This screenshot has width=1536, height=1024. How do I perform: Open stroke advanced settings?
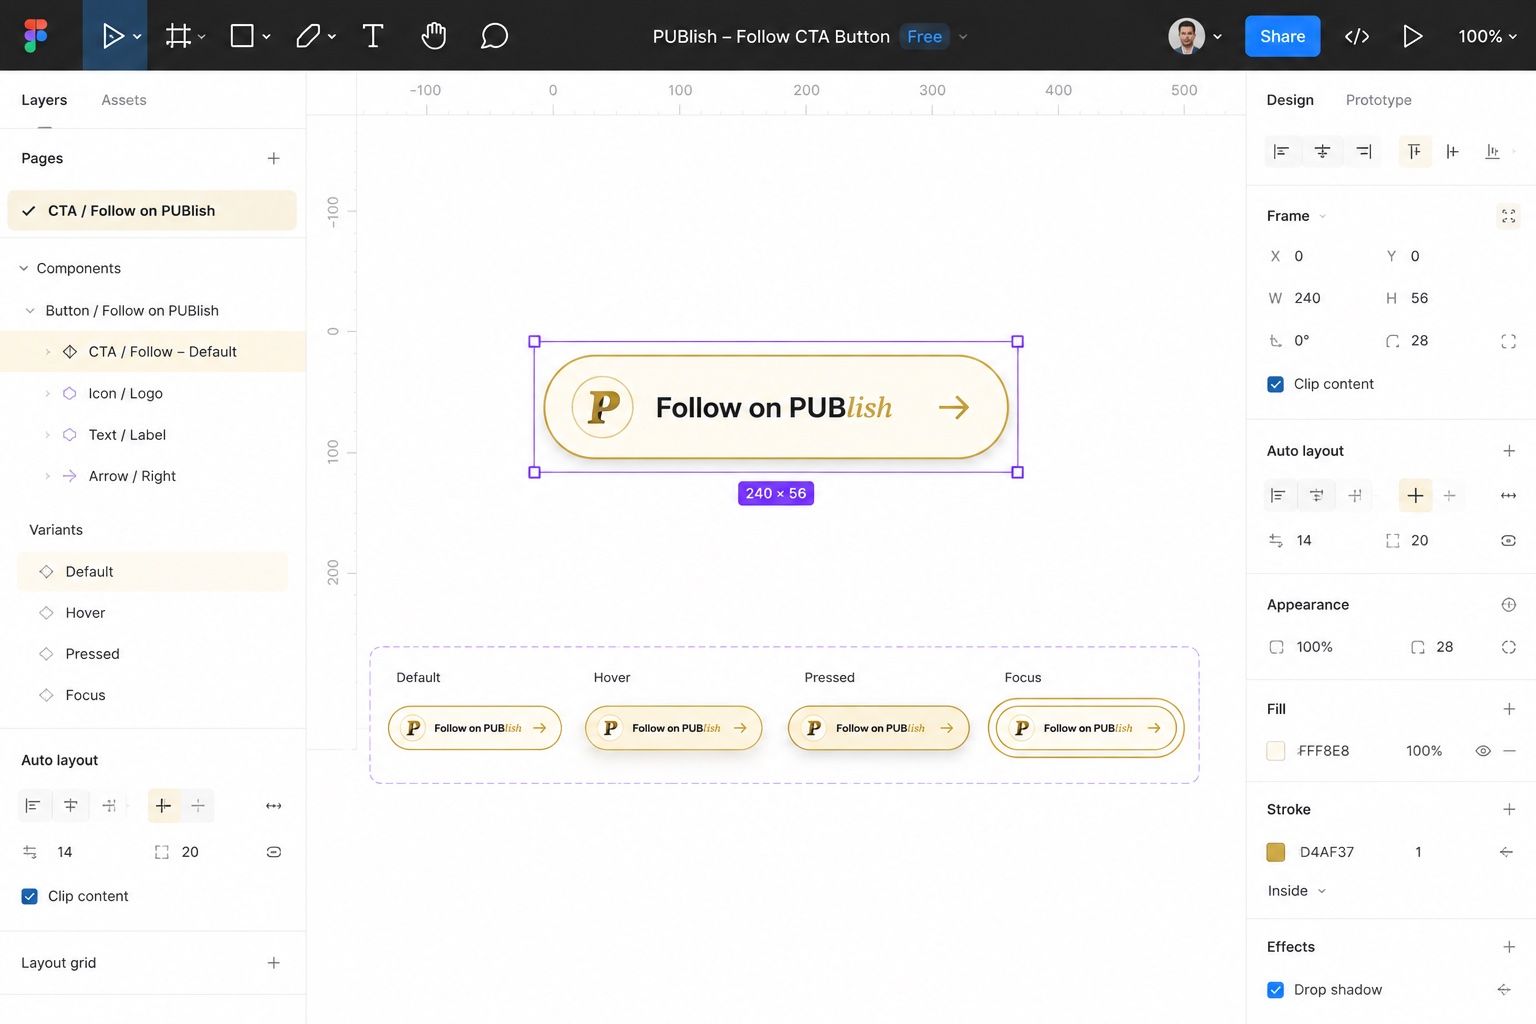[1505, 852]
